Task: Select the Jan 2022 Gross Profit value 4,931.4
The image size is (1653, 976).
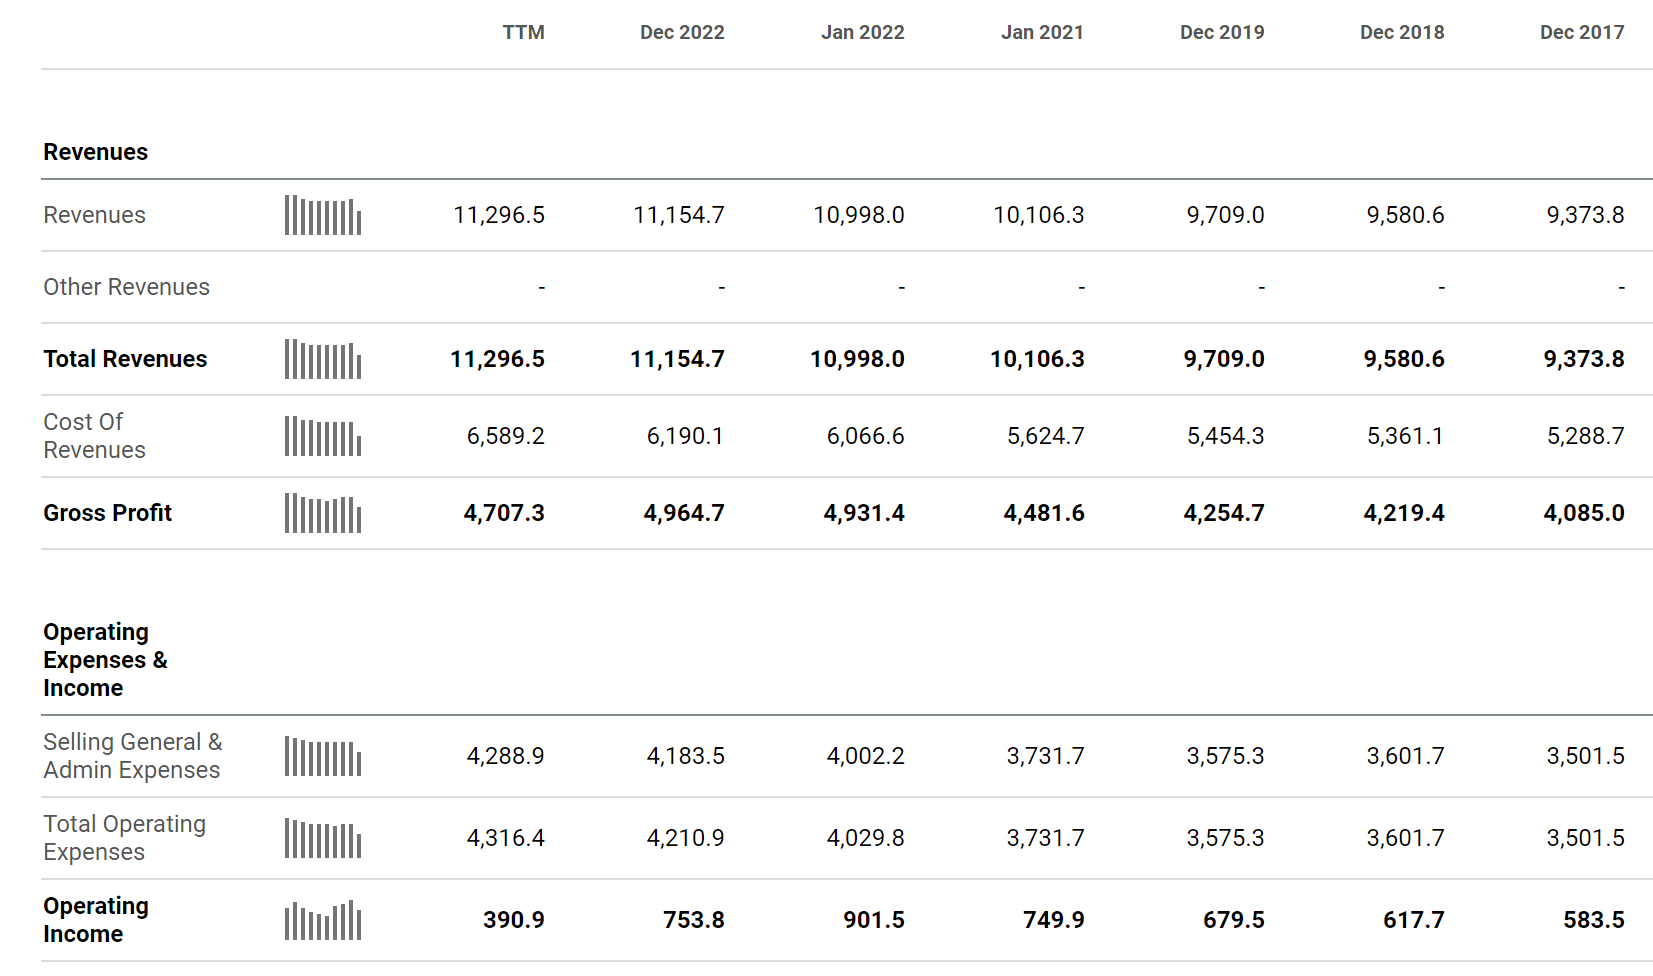Action: pyautogui.click(x=864, y=514)
